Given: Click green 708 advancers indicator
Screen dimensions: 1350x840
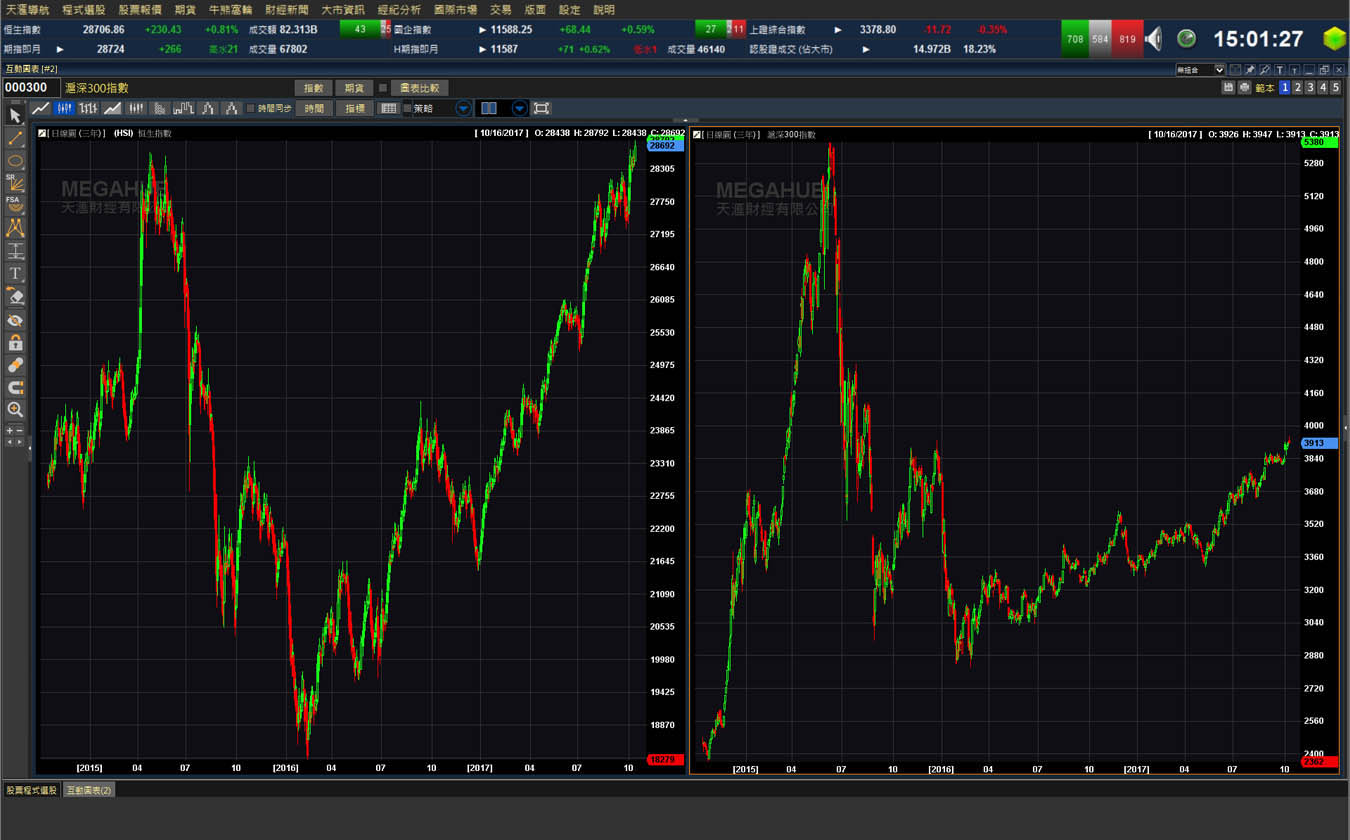Looking at the screenshot, I should tap(1075, 39).
